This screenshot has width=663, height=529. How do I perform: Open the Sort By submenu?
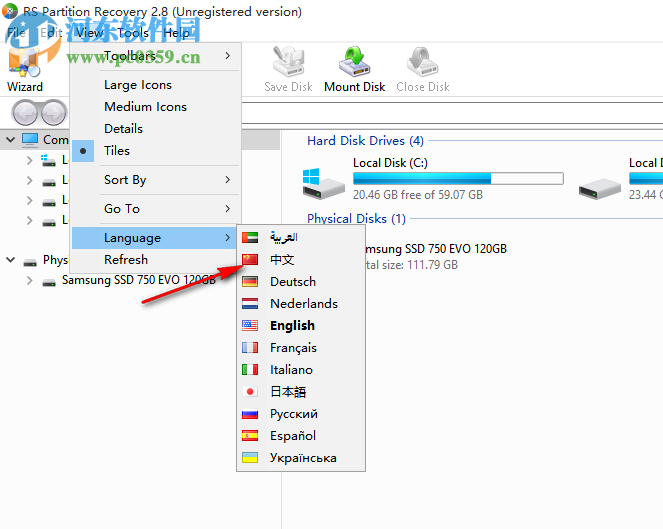156,180
